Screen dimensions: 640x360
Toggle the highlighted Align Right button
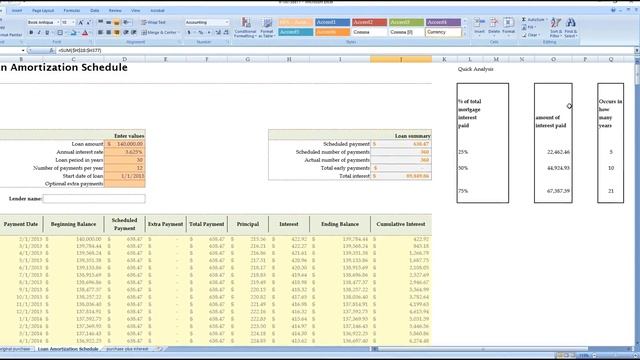(x=116, y=32)
